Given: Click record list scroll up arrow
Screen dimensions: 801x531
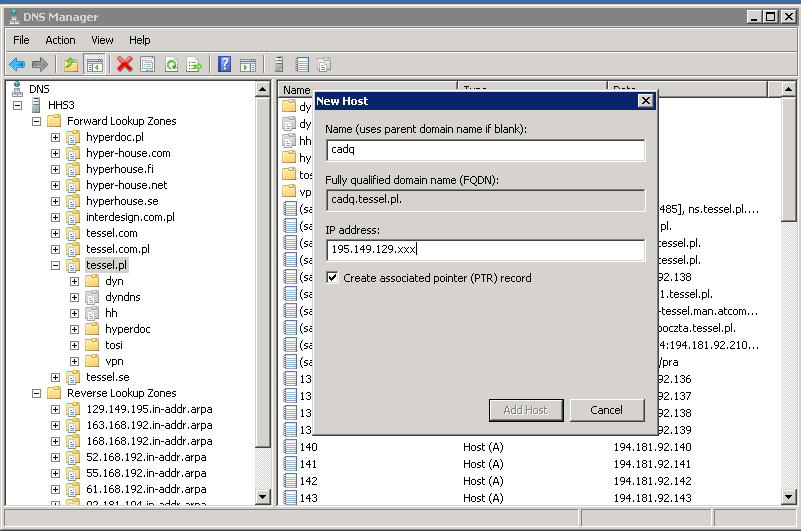Looking at the screenshot, I should [x=788, y=89].
